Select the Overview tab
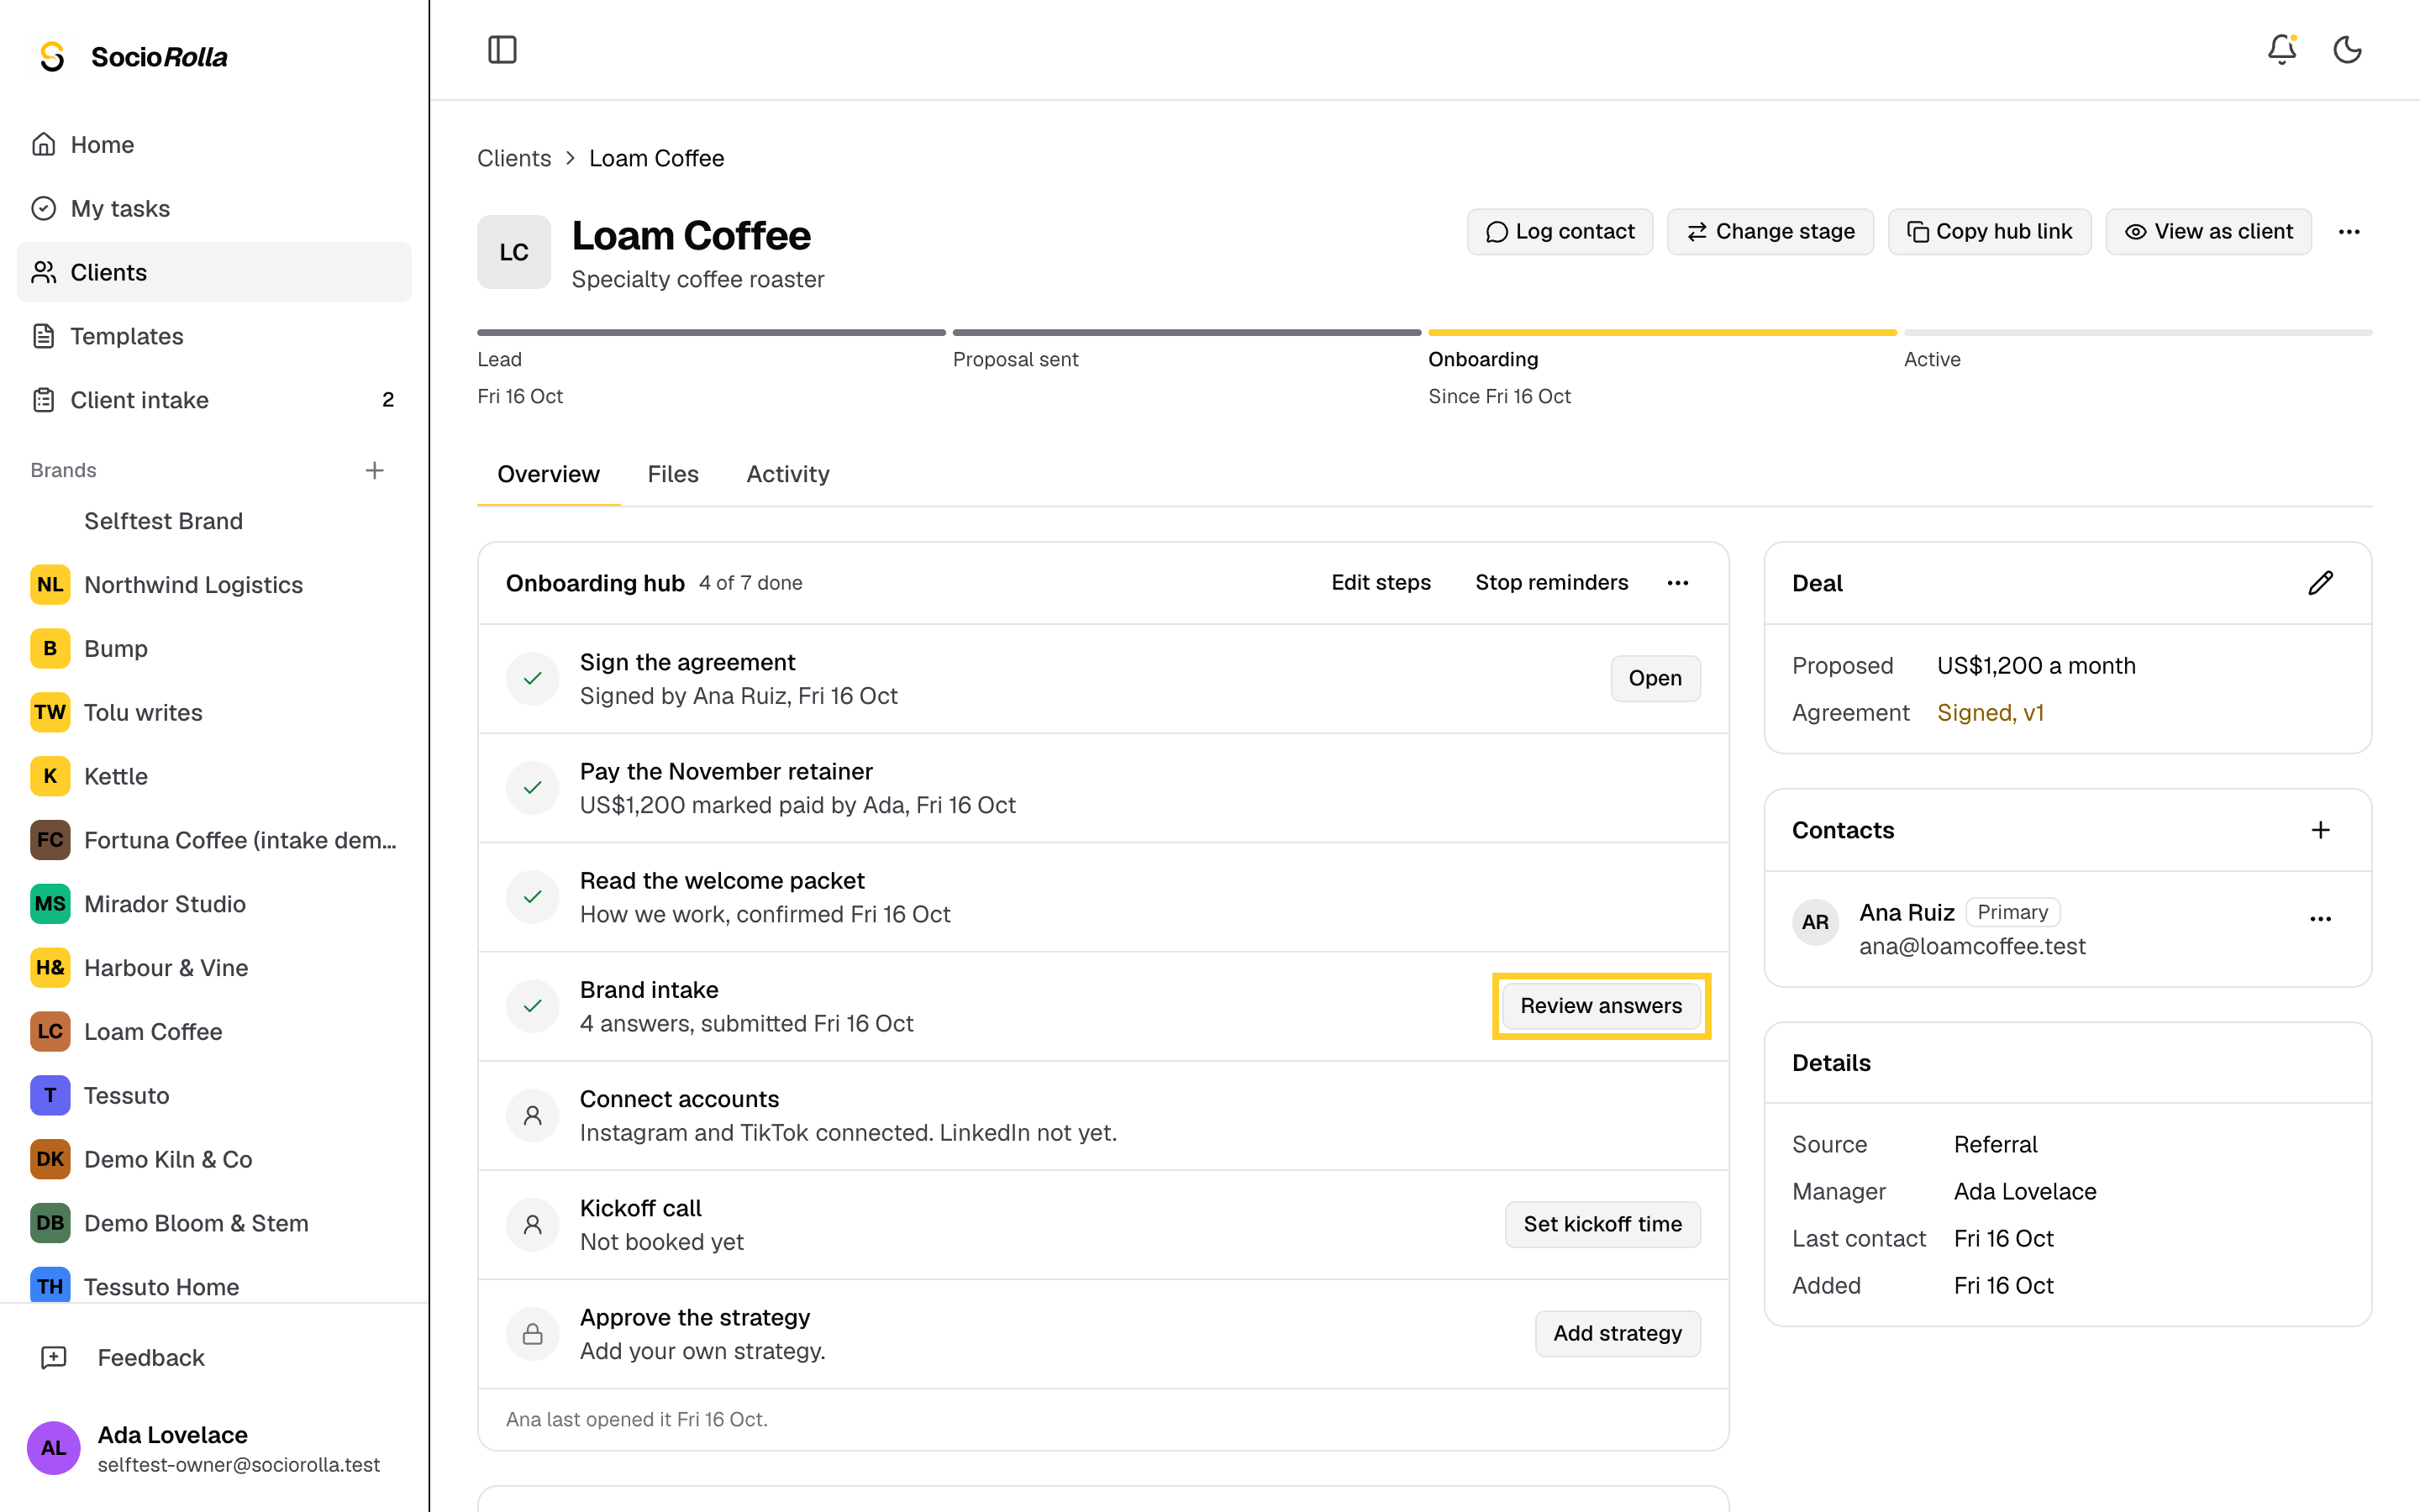This screenshot has height=1512, width=2420. pyautogui.click(x=549, y=474)
